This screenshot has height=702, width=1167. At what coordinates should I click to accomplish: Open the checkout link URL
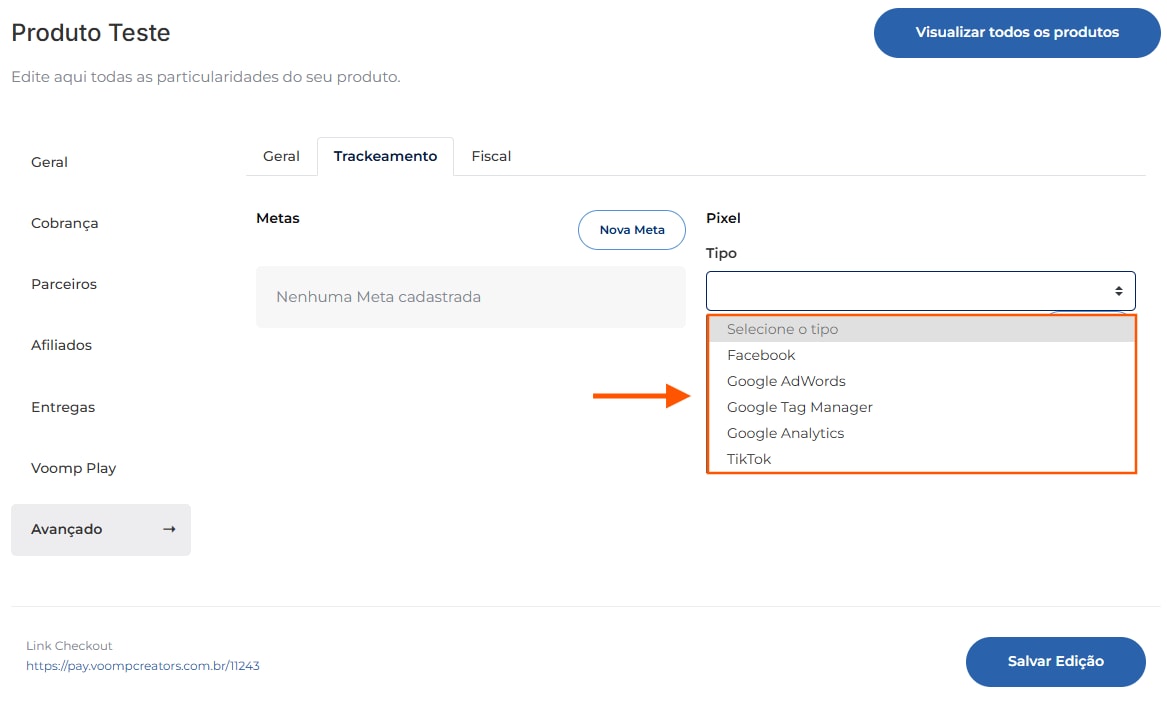[143, 665]
